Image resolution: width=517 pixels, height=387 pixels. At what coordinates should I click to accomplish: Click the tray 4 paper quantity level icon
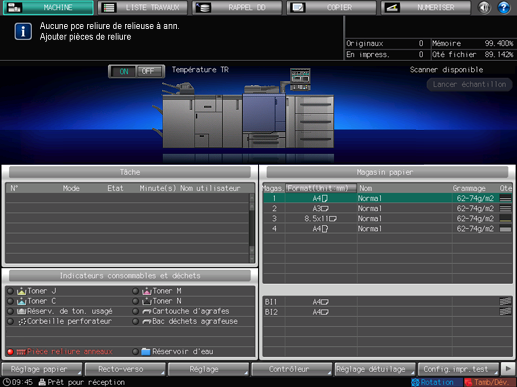coord(505,229)
